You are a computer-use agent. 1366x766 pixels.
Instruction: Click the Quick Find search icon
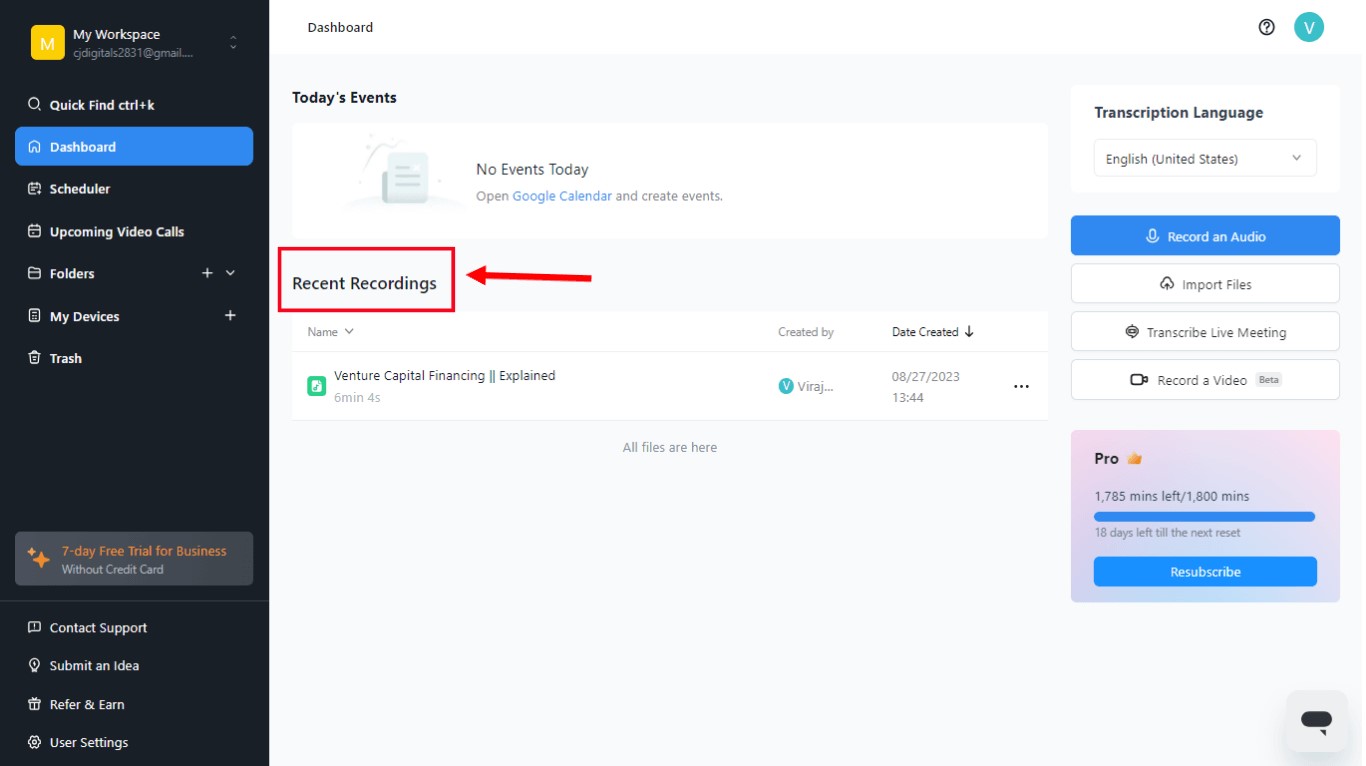pyautogui.click(x=34, y=105)
